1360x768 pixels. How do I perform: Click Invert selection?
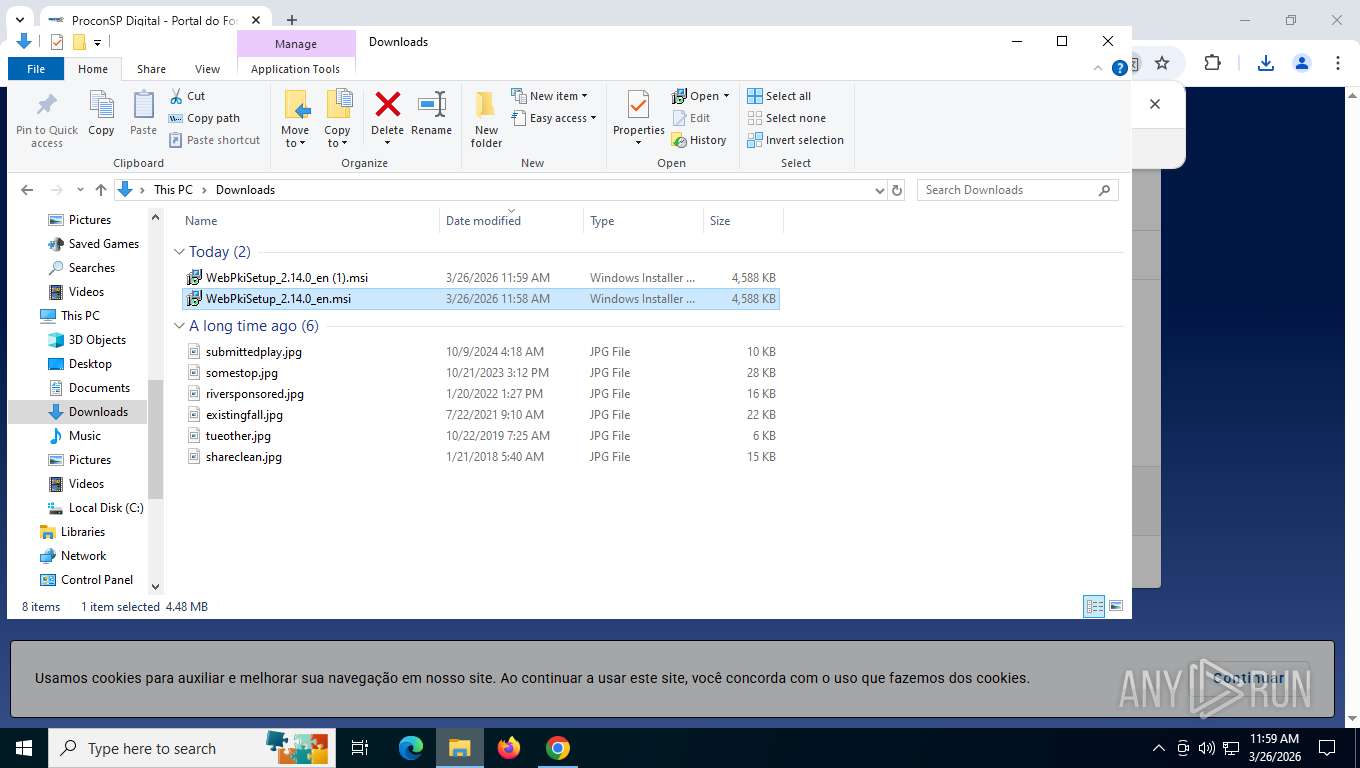795,140
